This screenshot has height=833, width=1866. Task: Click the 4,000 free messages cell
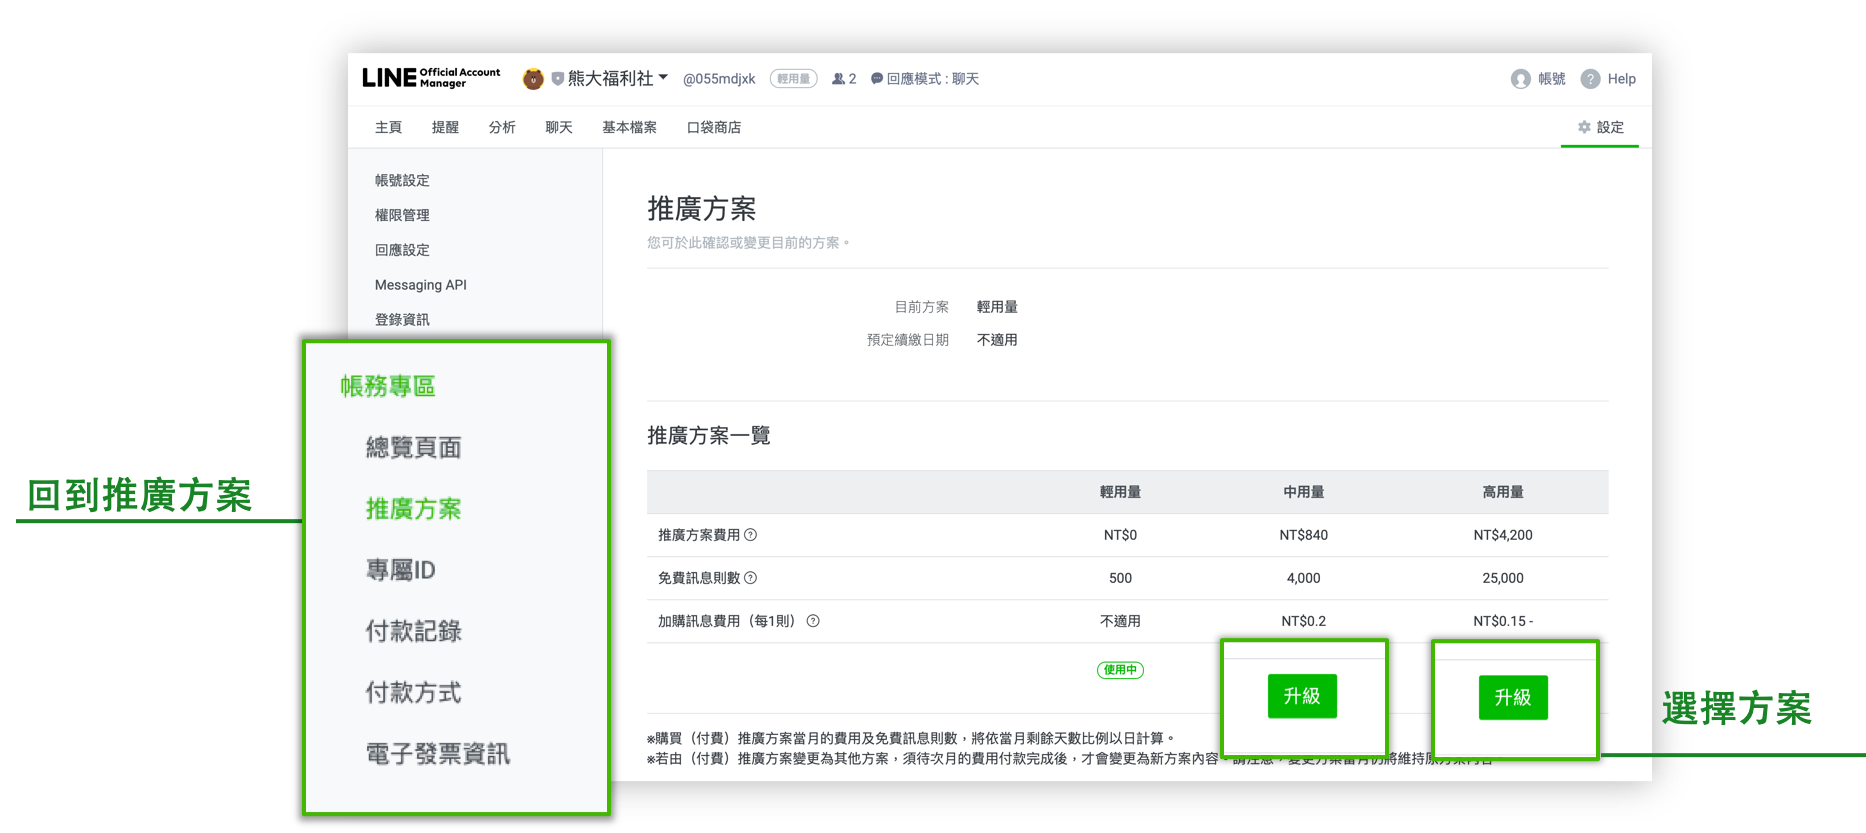[1304, 578]
